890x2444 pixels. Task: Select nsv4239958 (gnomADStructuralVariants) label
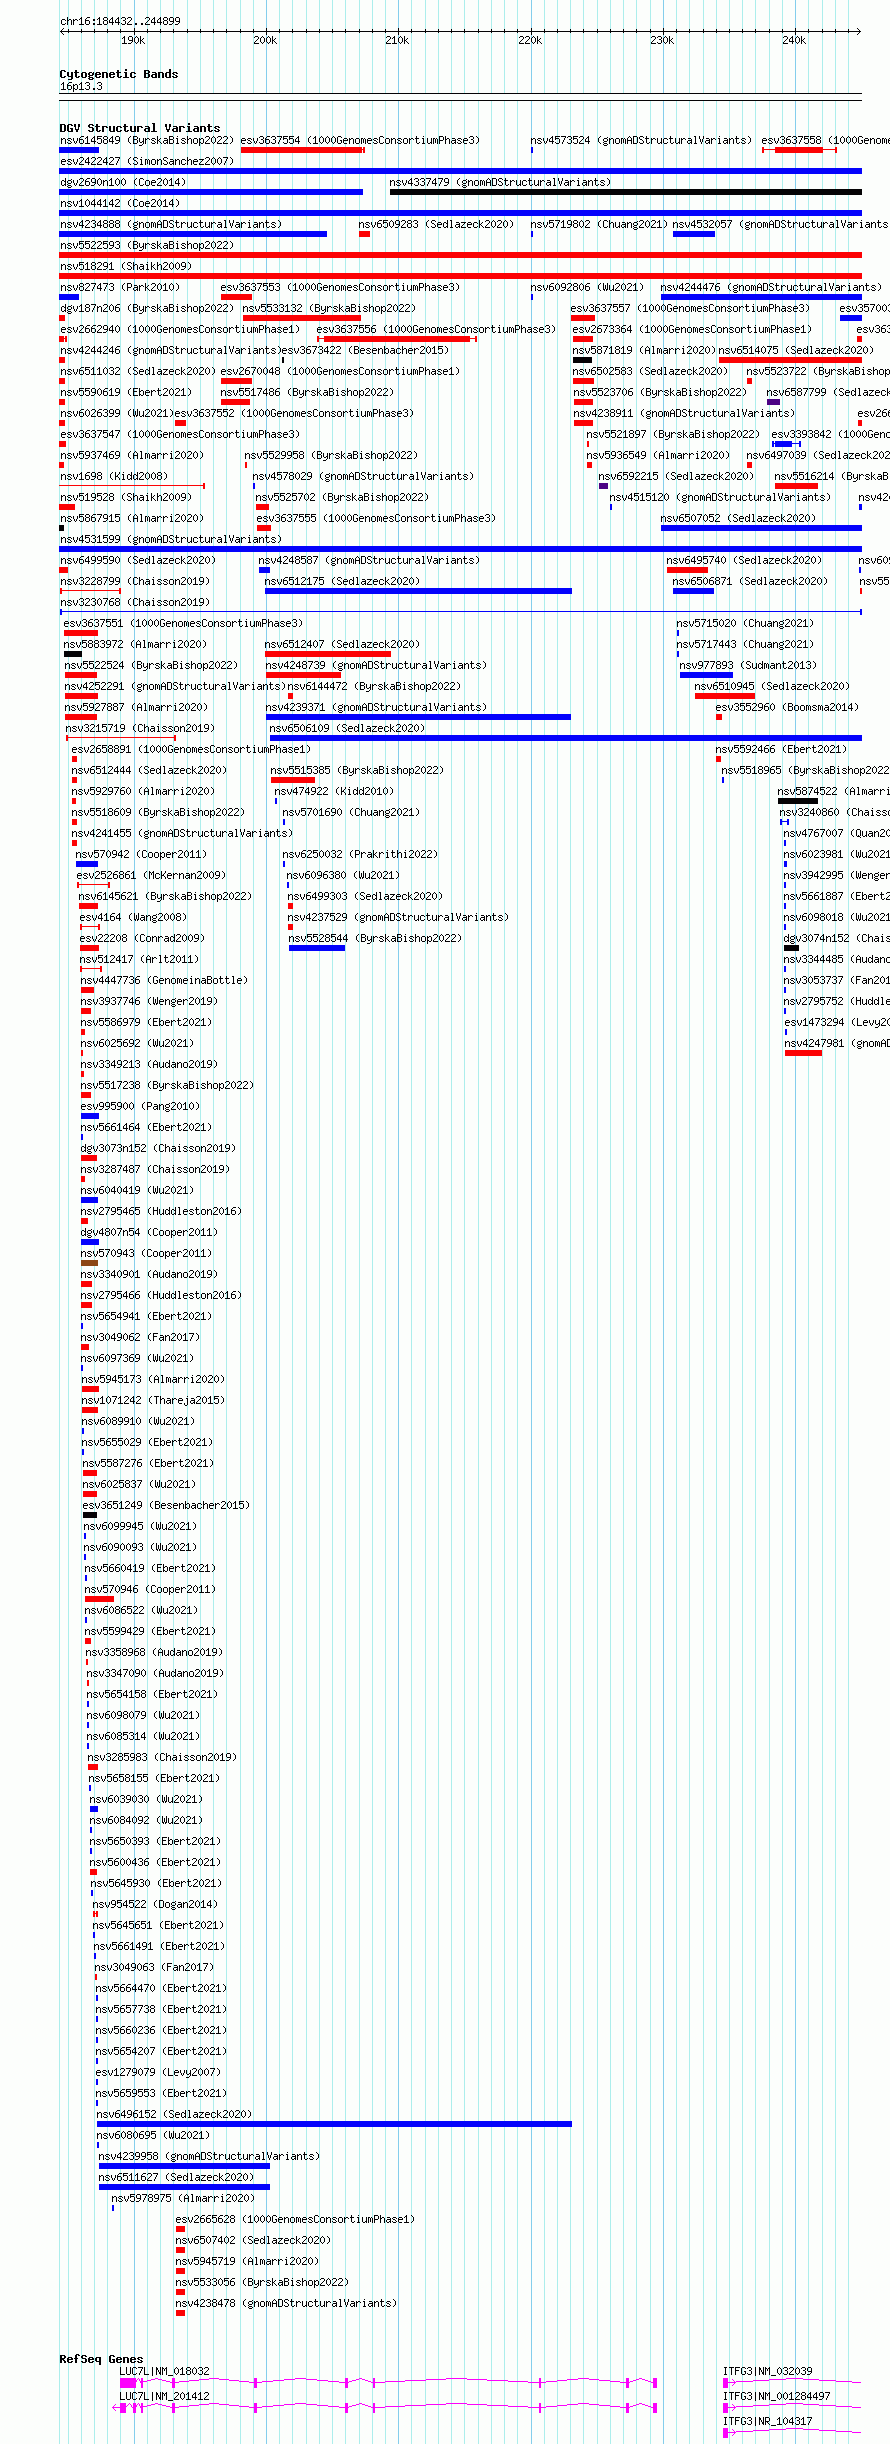[210, 2157]
